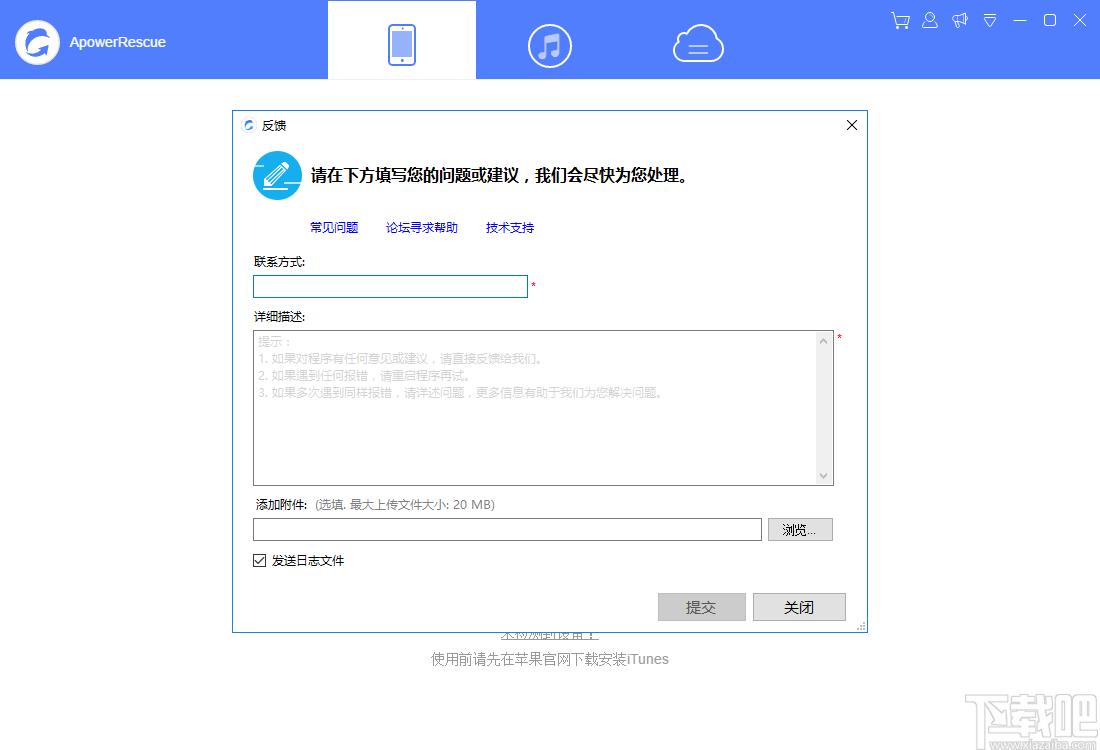Click the attachment file path field

tap(507, 530)
